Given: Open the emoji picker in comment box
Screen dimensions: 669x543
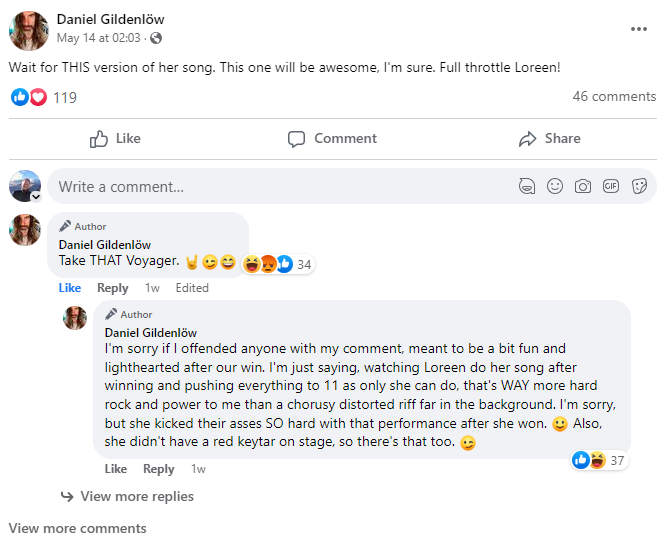Looking at the screenshot, I should click(x=555, y=186).
